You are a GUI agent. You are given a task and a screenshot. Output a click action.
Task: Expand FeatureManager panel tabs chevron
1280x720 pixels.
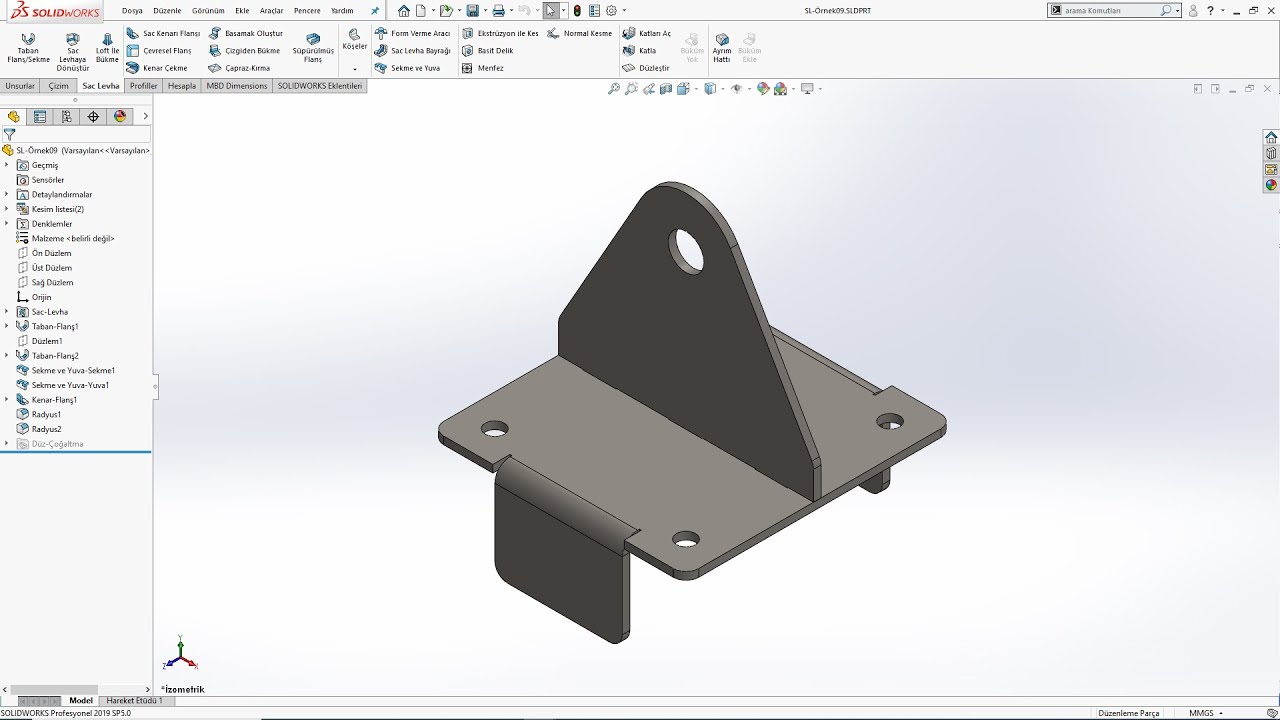(145, 116)
